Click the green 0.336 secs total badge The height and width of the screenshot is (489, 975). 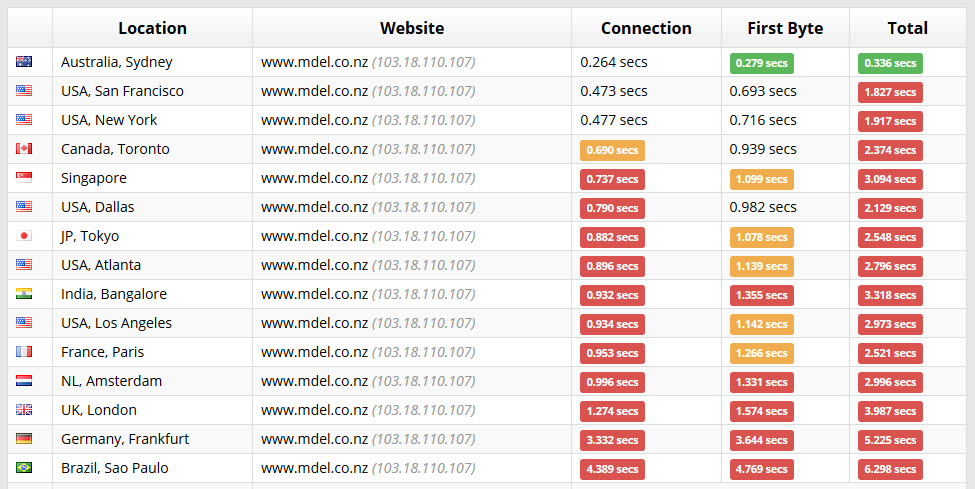[890, 63]
